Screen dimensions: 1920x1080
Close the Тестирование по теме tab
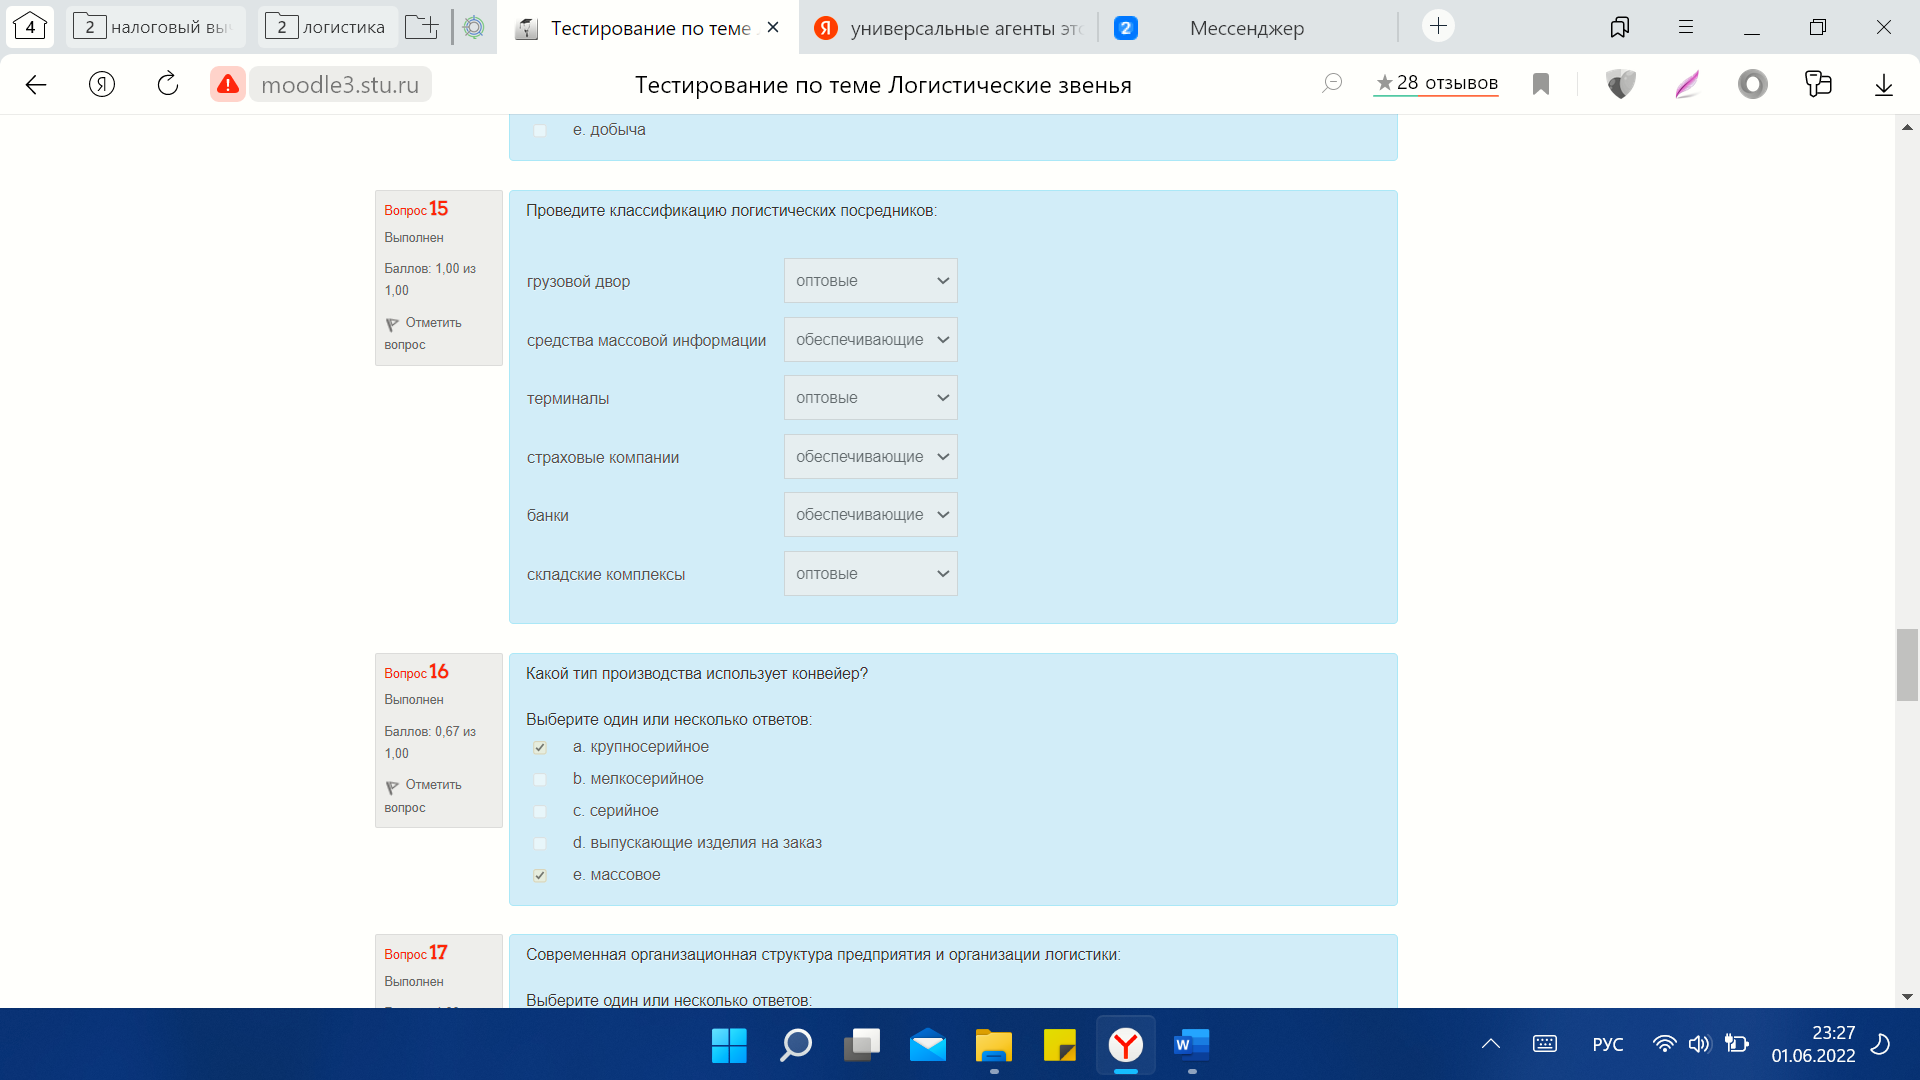tap(773, 28)
